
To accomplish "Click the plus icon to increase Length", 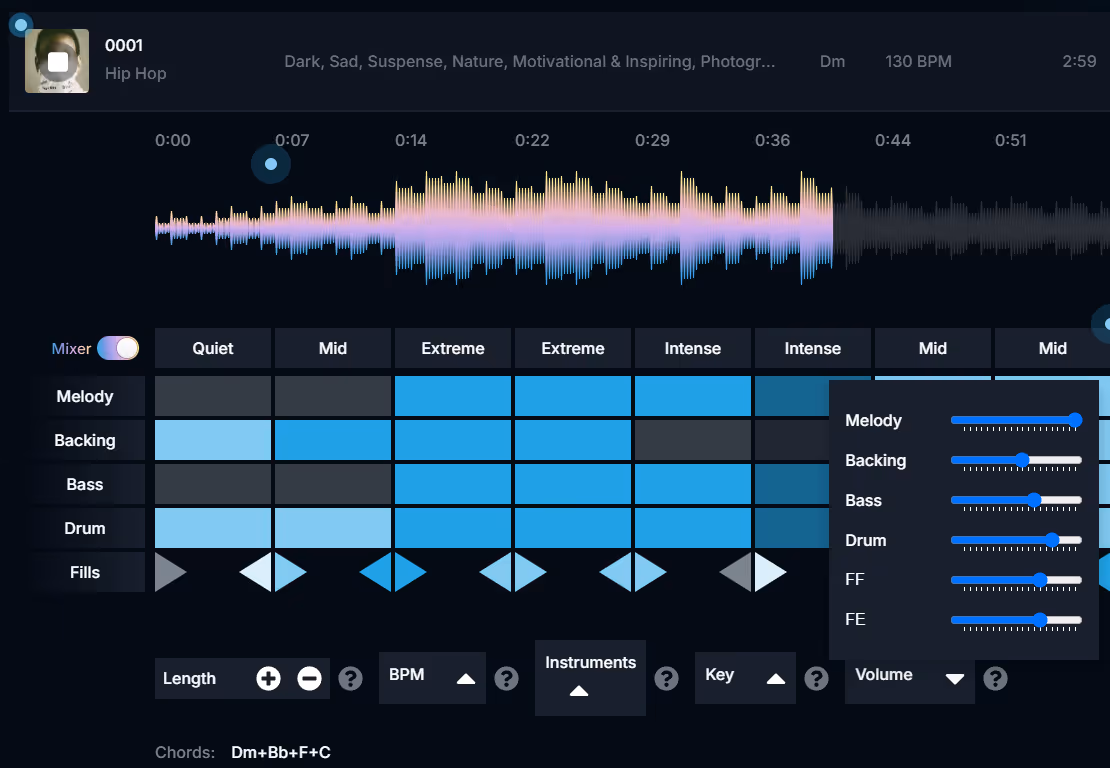I will click(268, 678).
